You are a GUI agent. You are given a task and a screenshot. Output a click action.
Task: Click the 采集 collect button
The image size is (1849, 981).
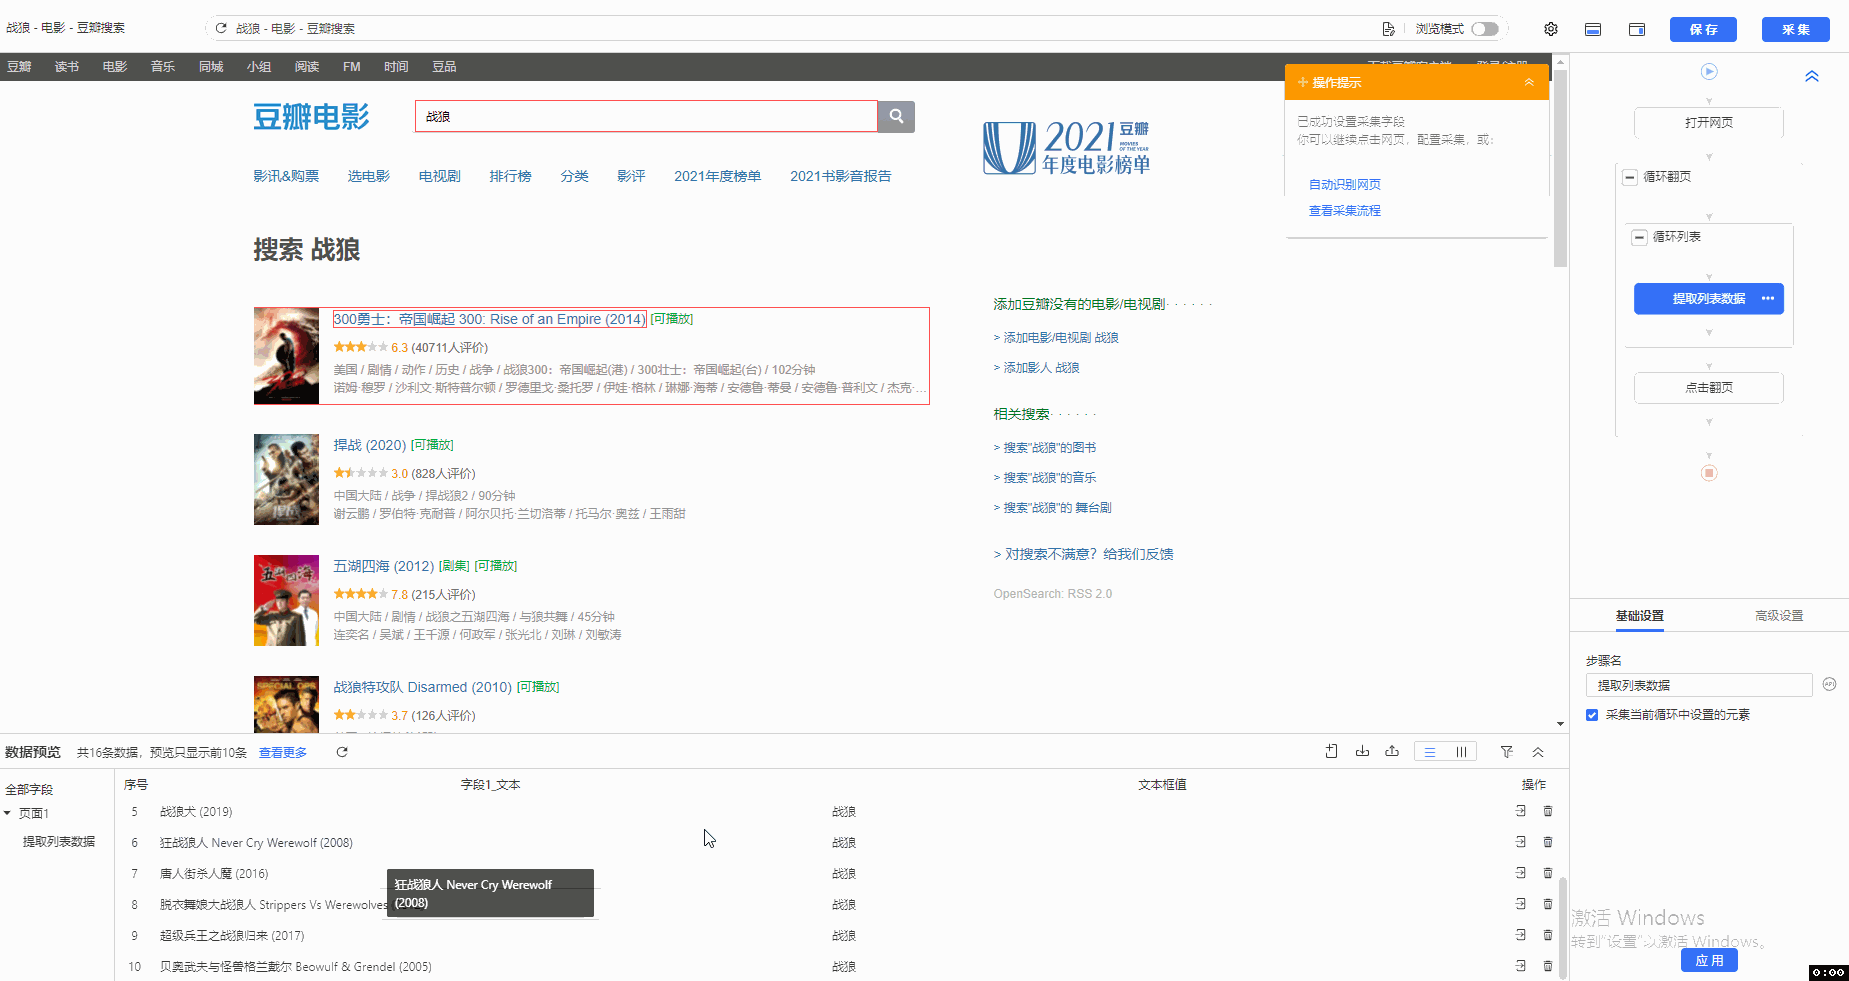point(1795,29)
